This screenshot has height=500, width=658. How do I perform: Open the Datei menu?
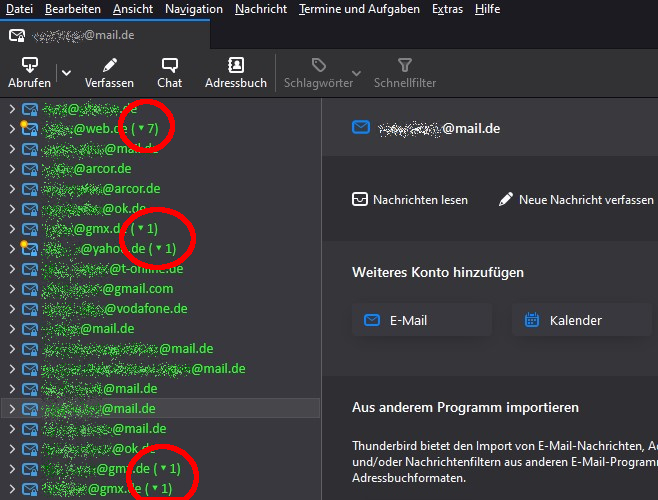coord(19,9)
